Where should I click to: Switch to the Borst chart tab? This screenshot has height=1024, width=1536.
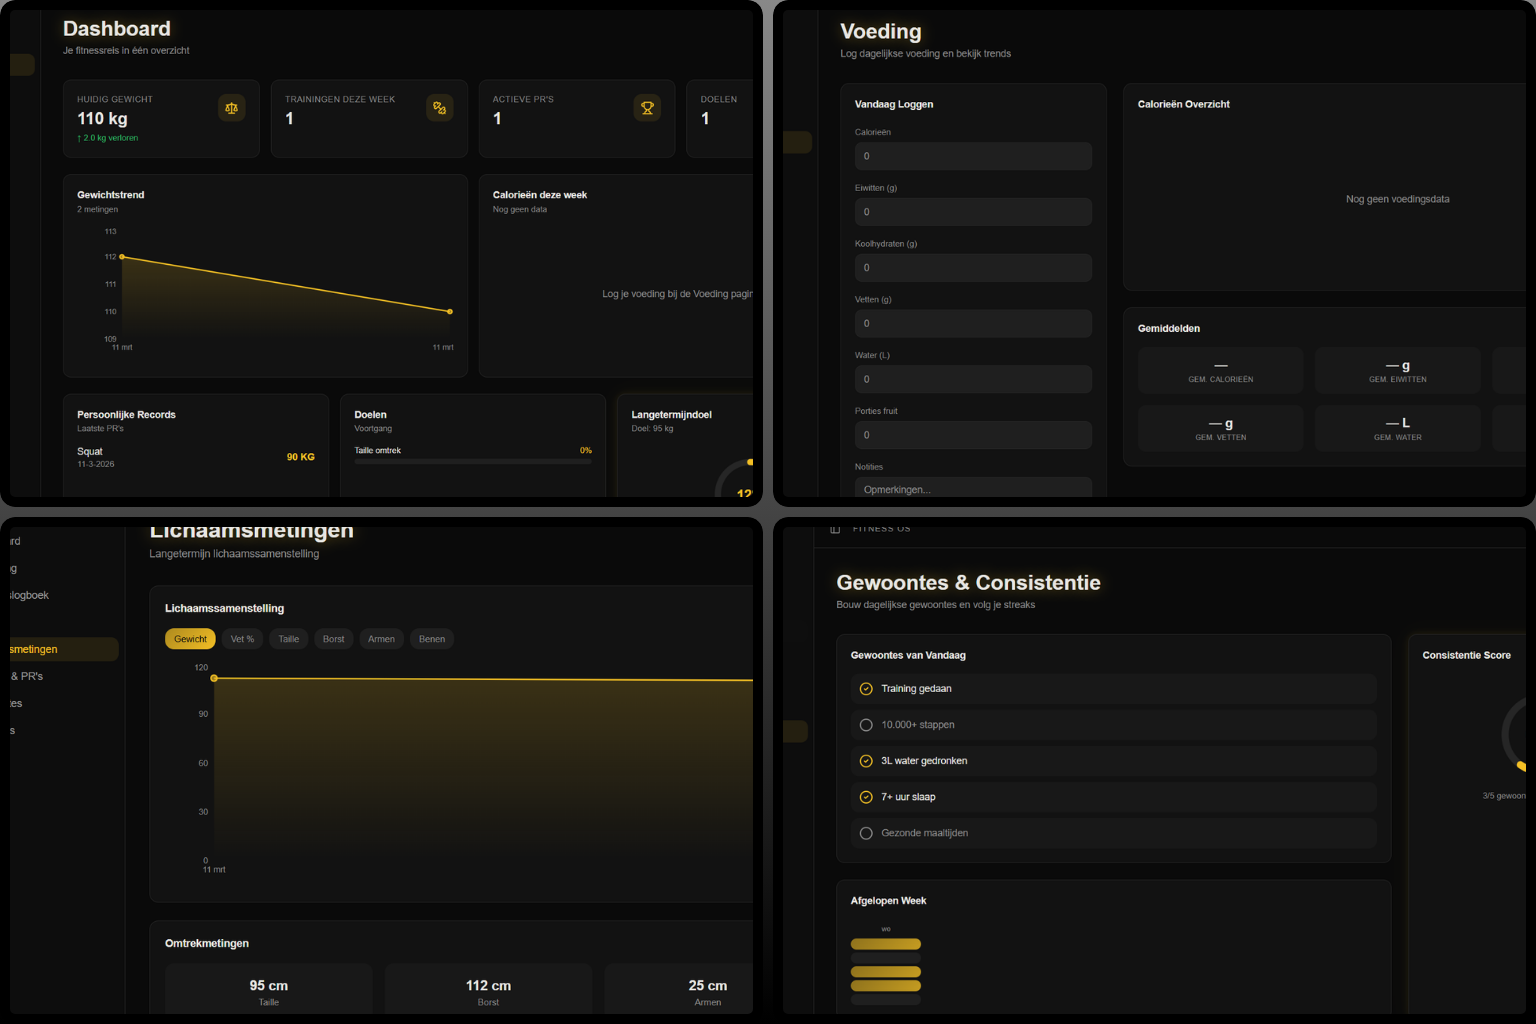(333, 639)
